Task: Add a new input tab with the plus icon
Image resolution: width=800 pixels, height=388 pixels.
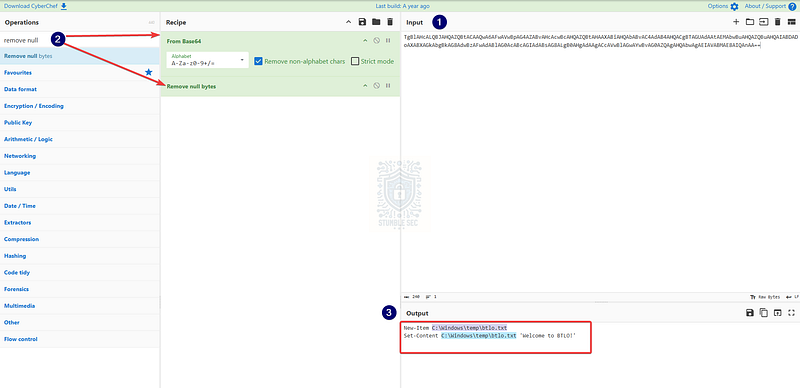Action: [x=736, y=22]
